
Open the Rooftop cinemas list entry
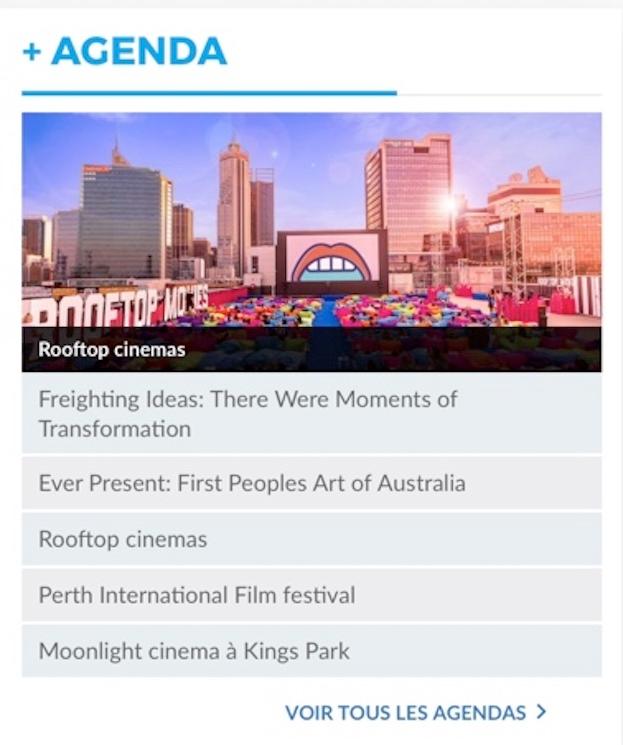[x=123, y=540]
